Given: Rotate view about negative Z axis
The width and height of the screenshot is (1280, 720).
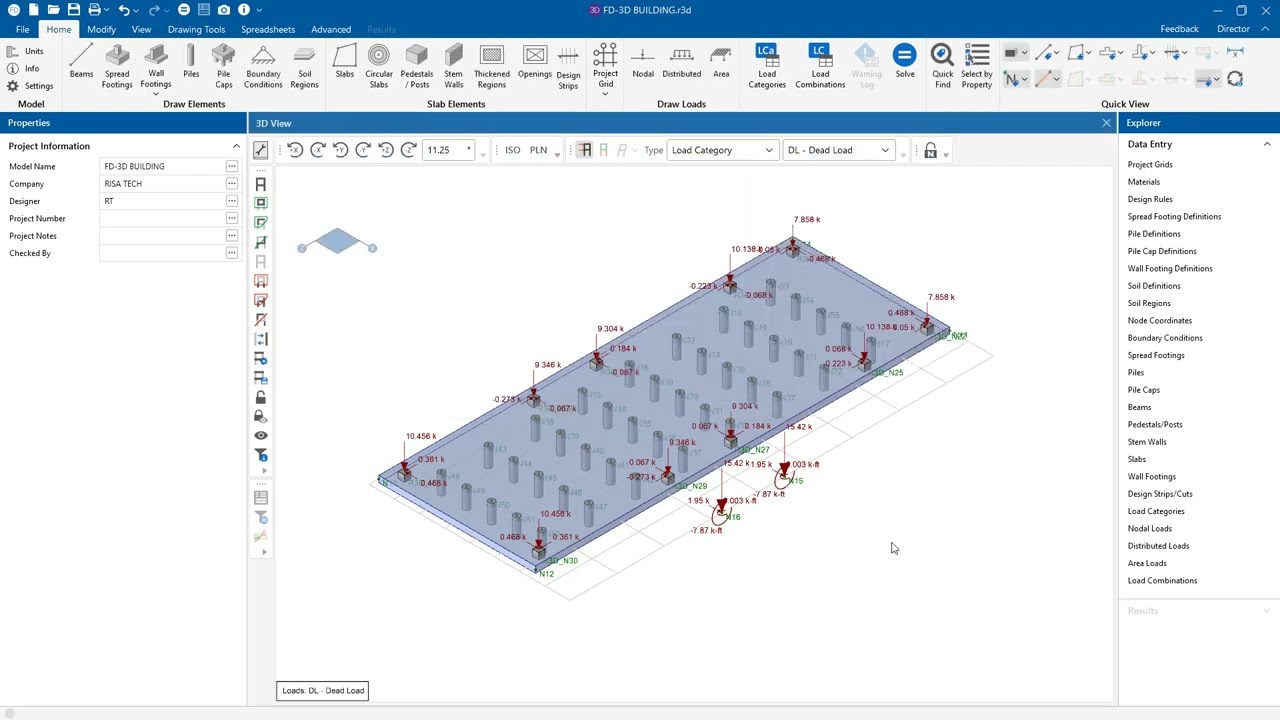Looking at the screenshot, I should click(408, 150).
